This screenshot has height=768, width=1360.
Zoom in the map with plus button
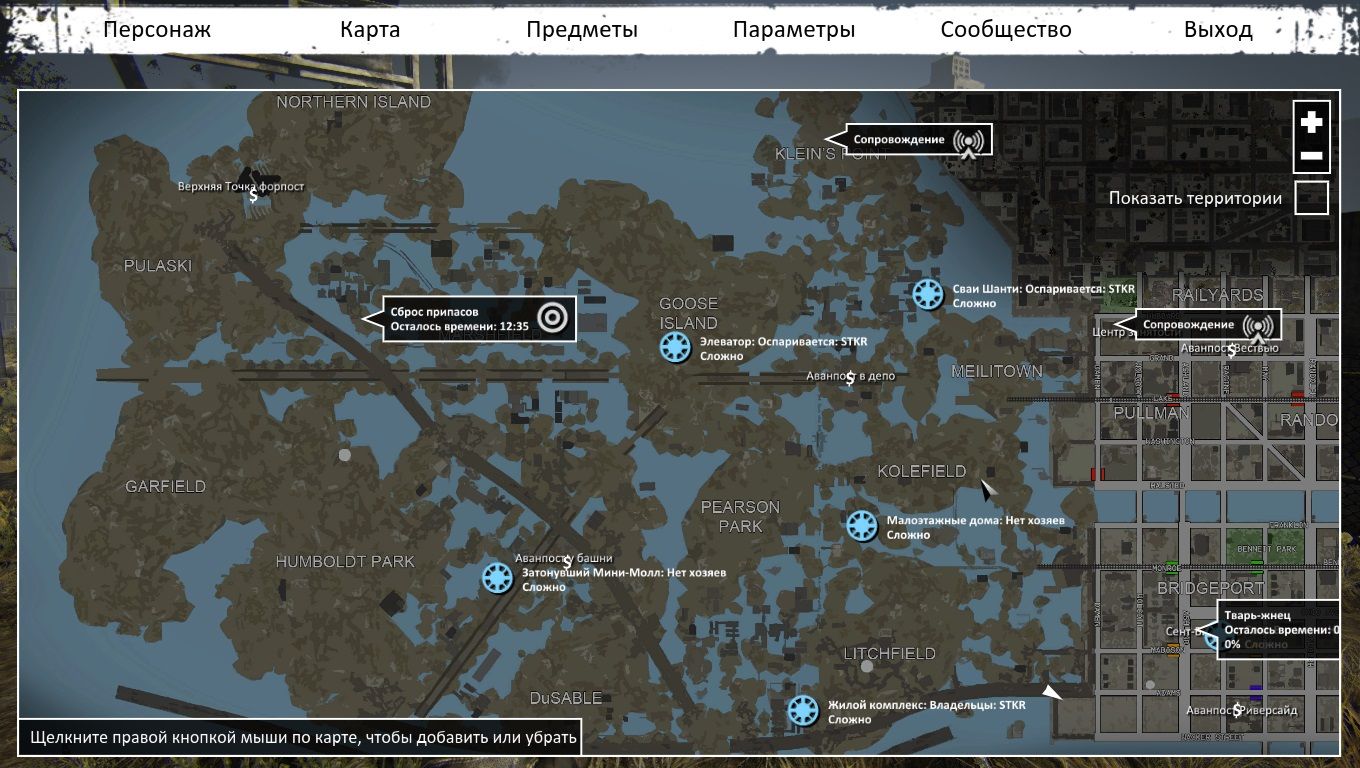1311,122
